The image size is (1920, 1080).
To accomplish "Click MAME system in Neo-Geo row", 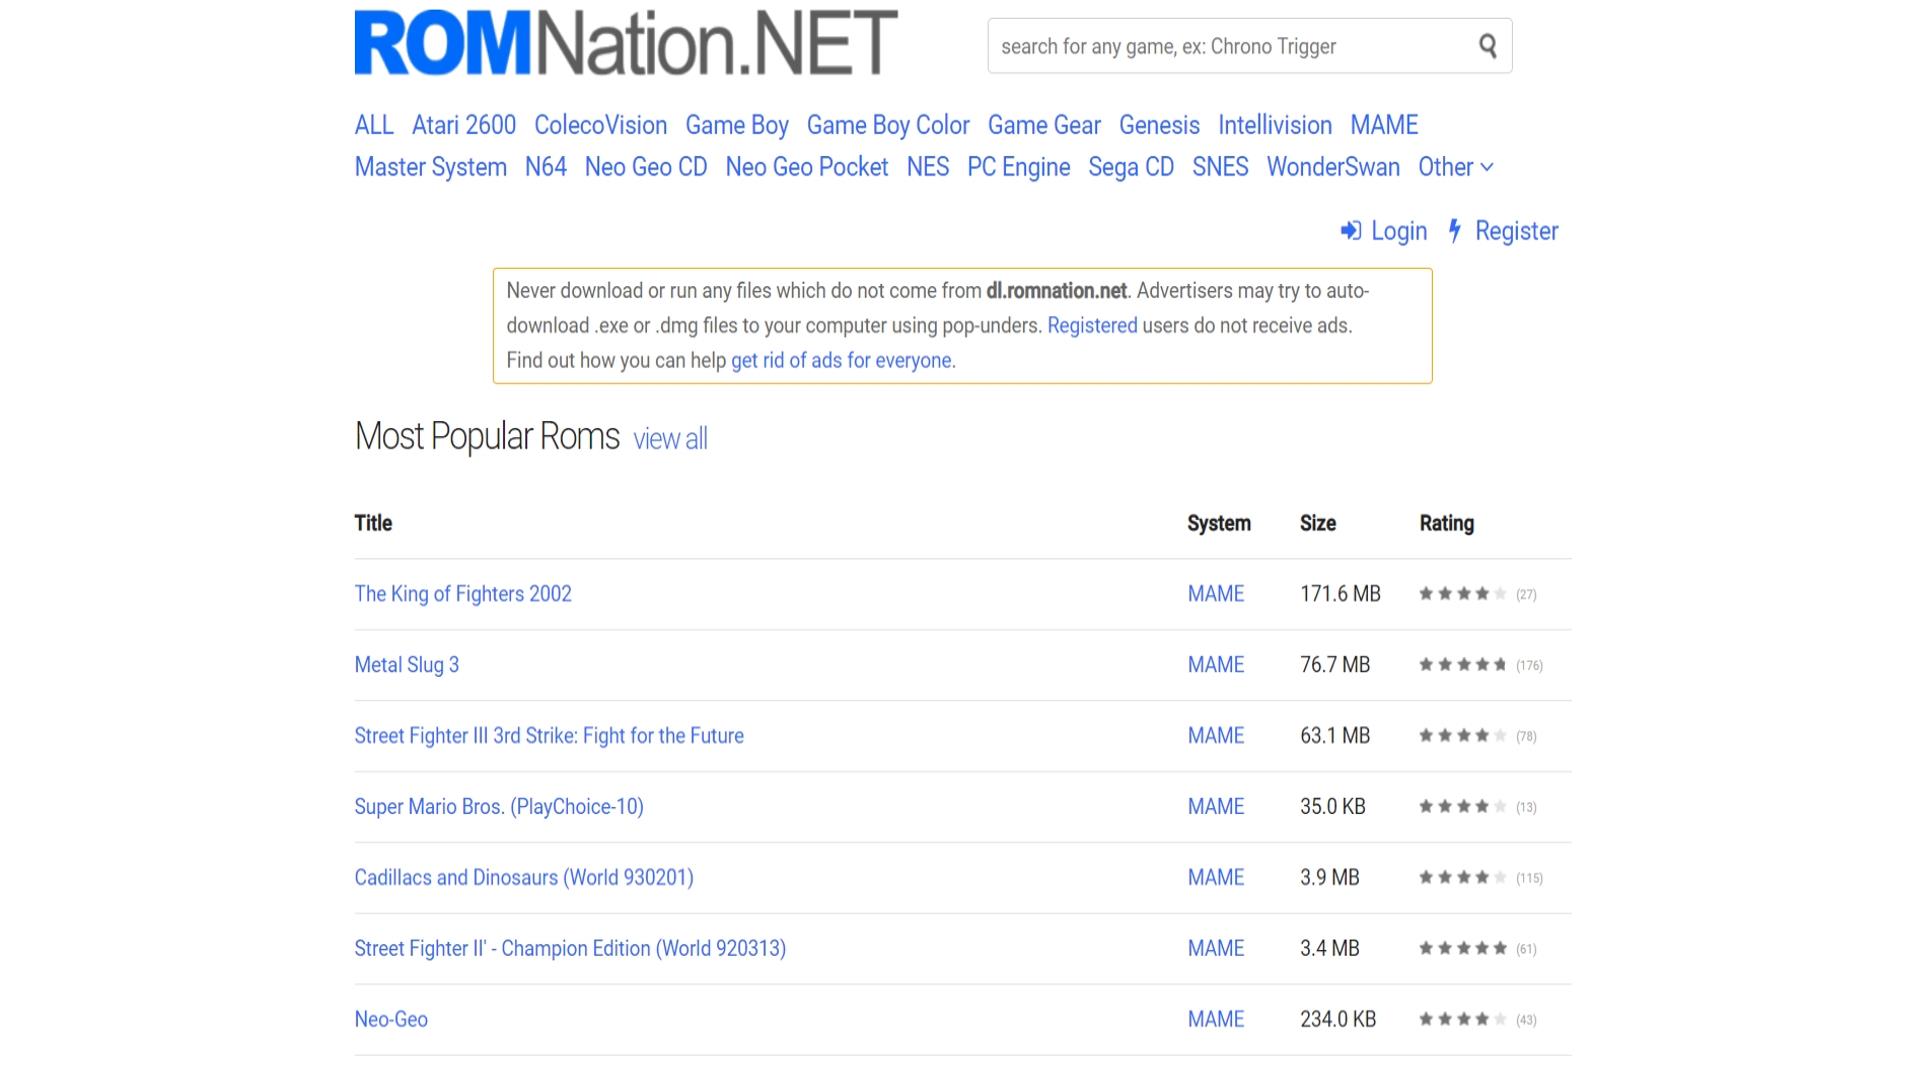I will [1215, 1020].
